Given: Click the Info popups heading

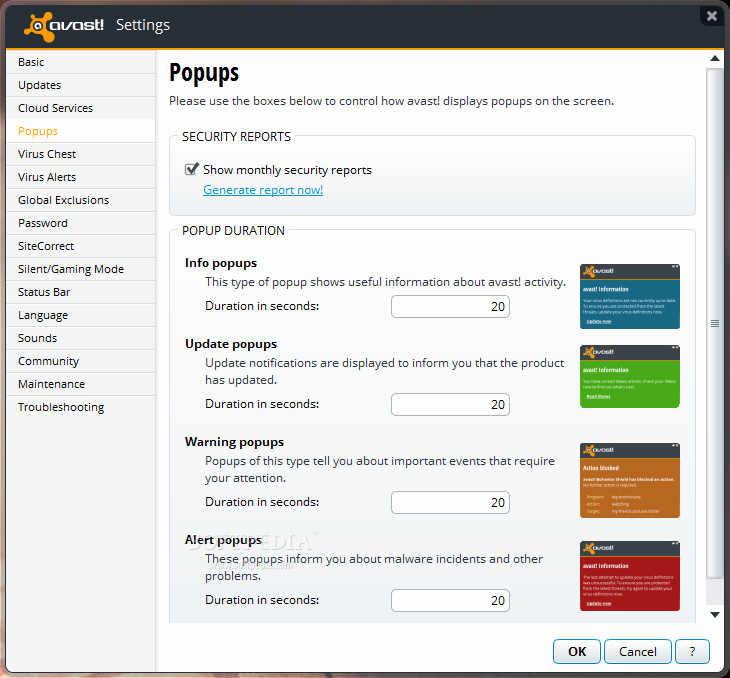Looking at the screenshot, I should pos(221,263).
